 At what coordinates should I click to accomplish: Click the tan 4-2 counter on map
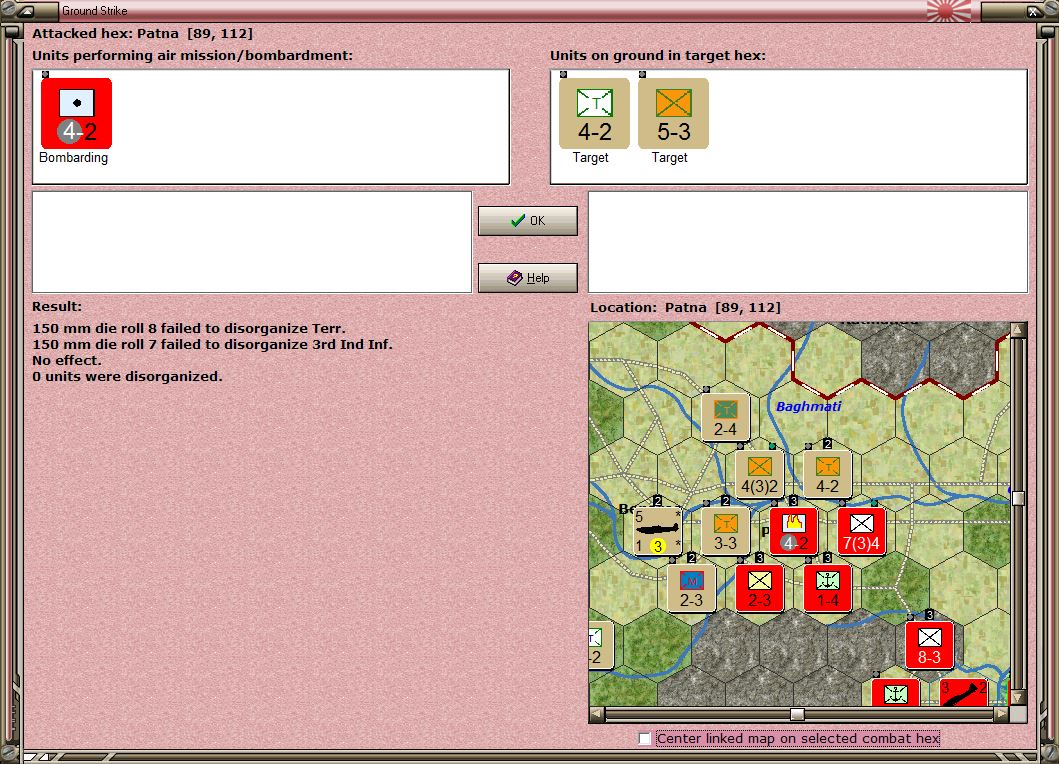(827, 475)
